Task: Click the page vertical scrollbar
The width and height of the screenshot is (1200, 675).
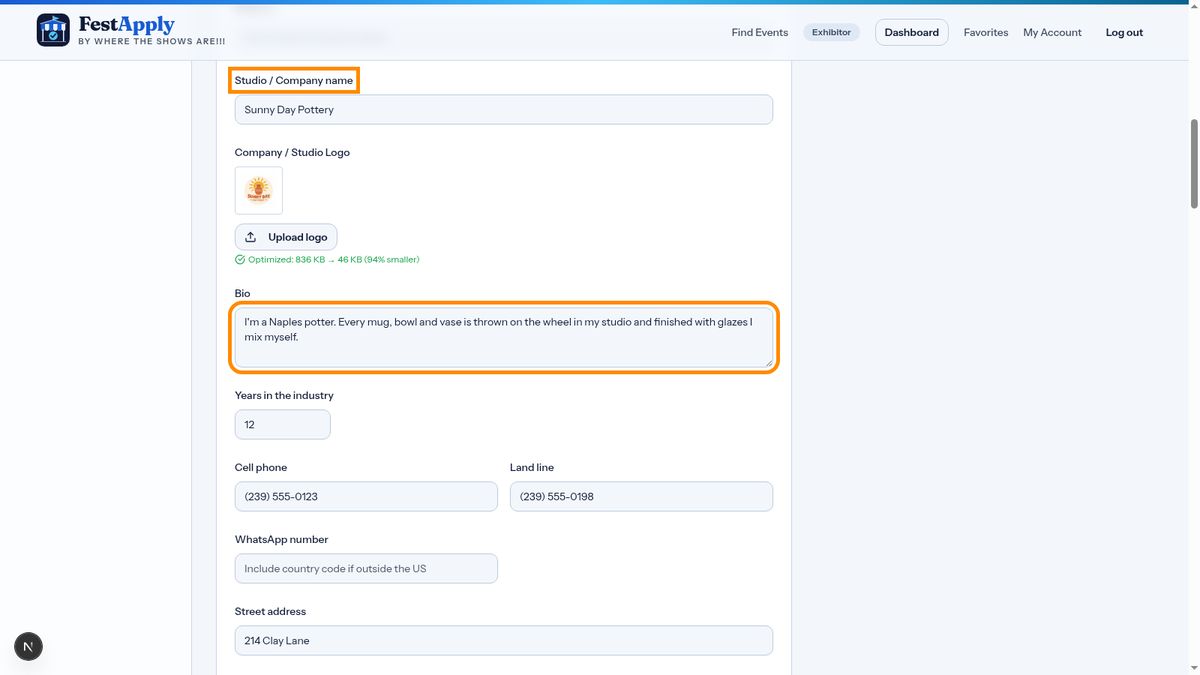Action: point(1194,165)
